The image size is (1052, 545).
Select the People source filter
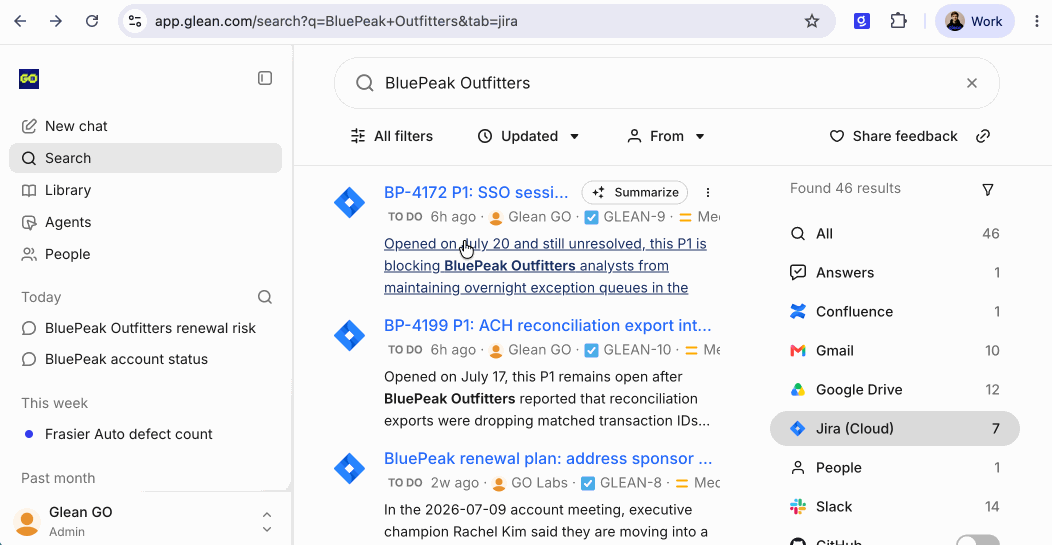[894, 467]
